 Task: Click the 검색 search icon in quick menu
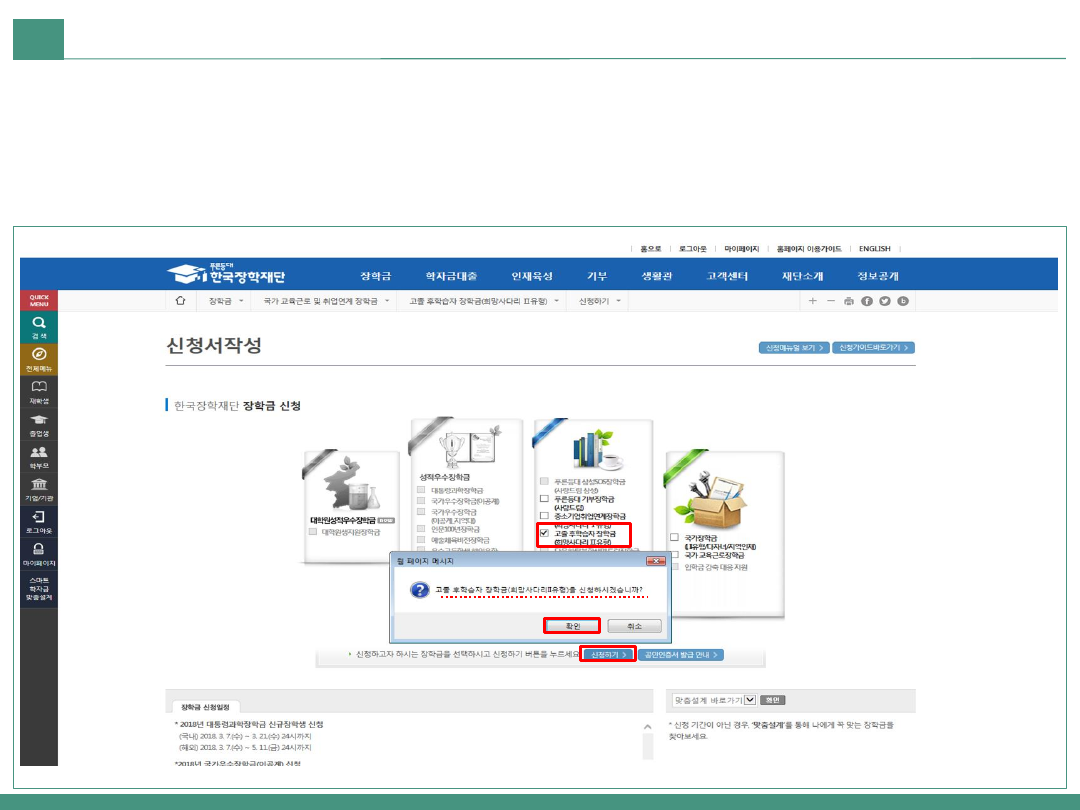pyautogui.click(x=39, y=327)
